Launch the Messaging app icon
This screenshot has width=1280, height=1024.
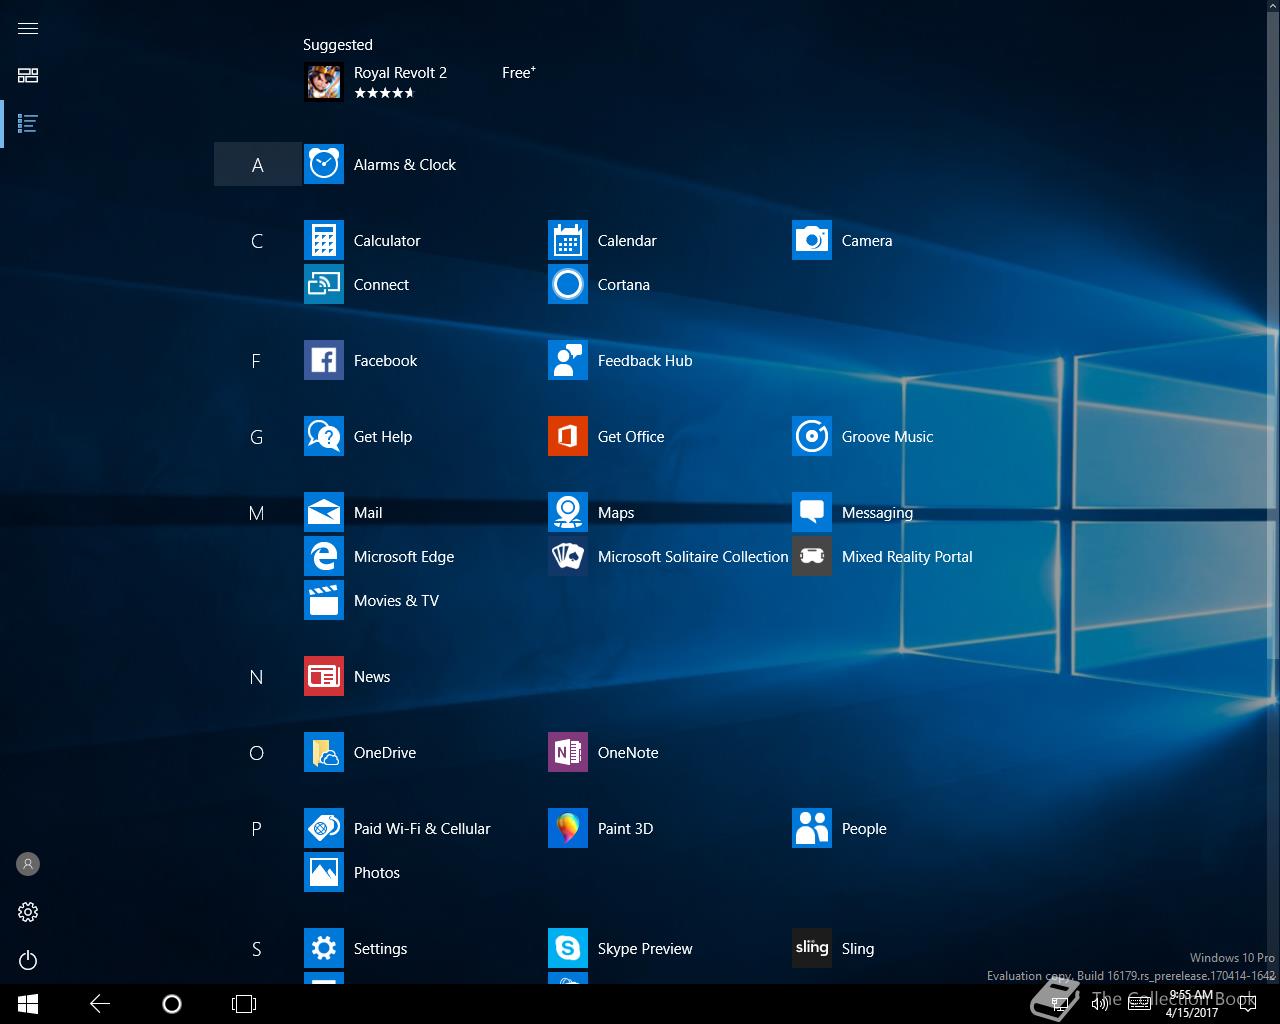point(812,512)
